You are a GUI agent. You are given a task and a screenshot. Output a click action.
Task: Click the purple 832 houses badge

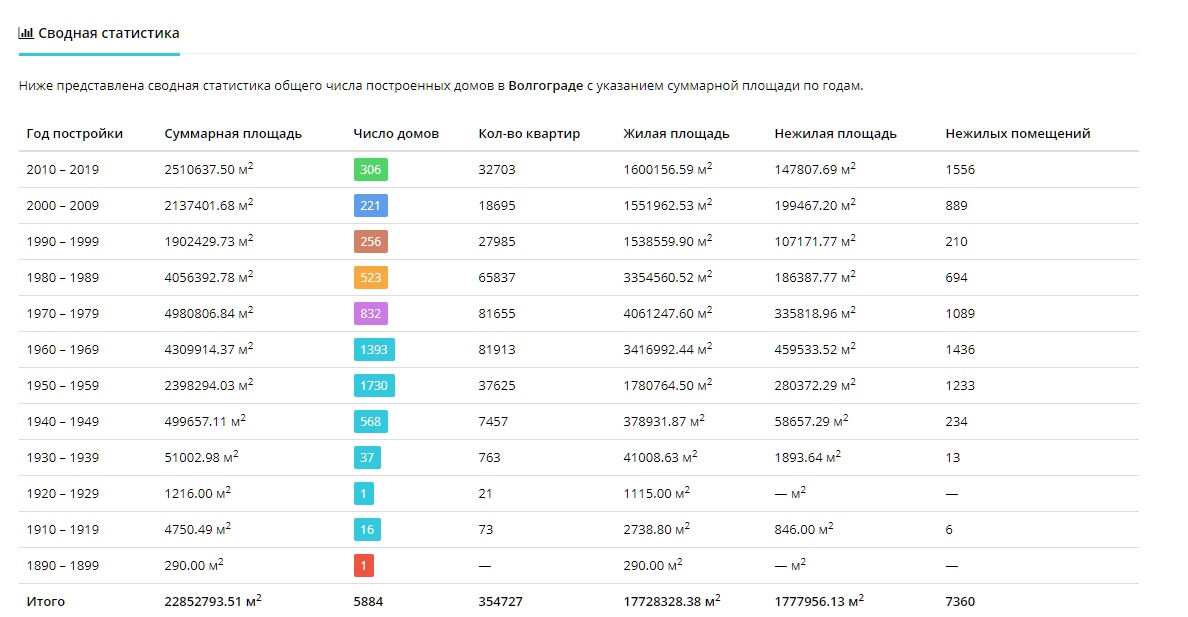(x=370, y=314)
